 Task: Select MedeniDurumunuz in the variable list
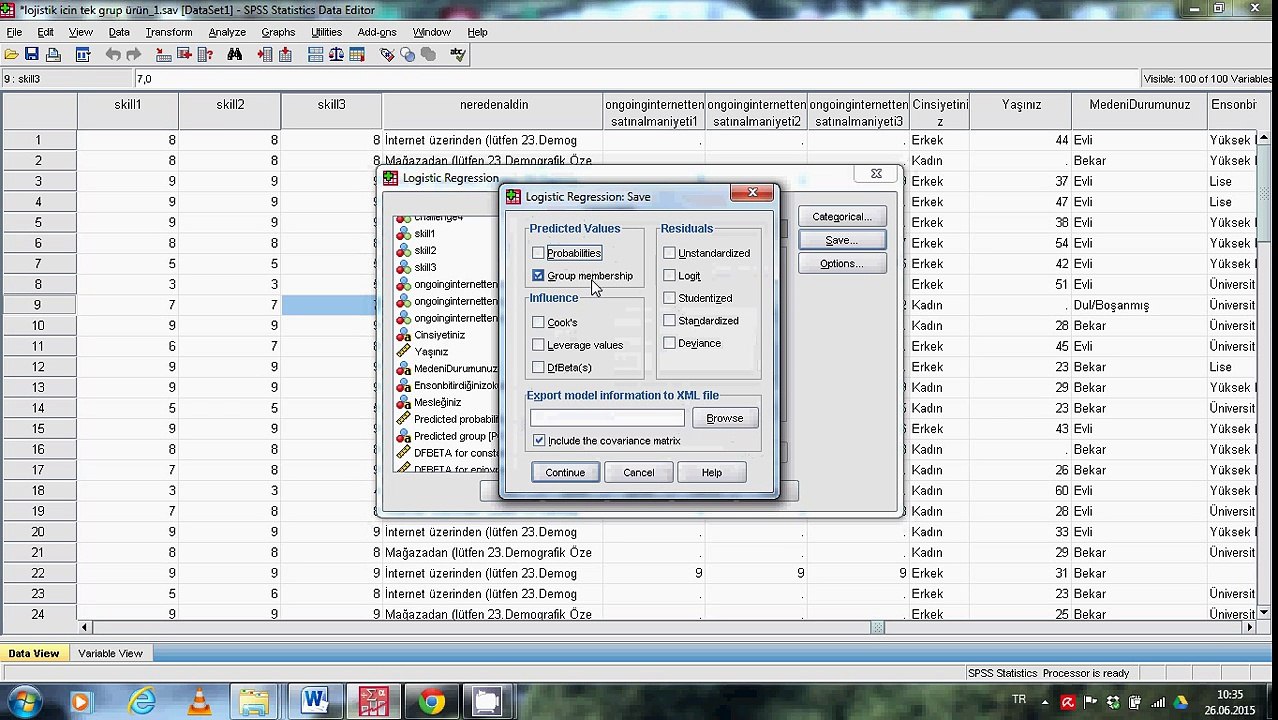pos(446,368)
